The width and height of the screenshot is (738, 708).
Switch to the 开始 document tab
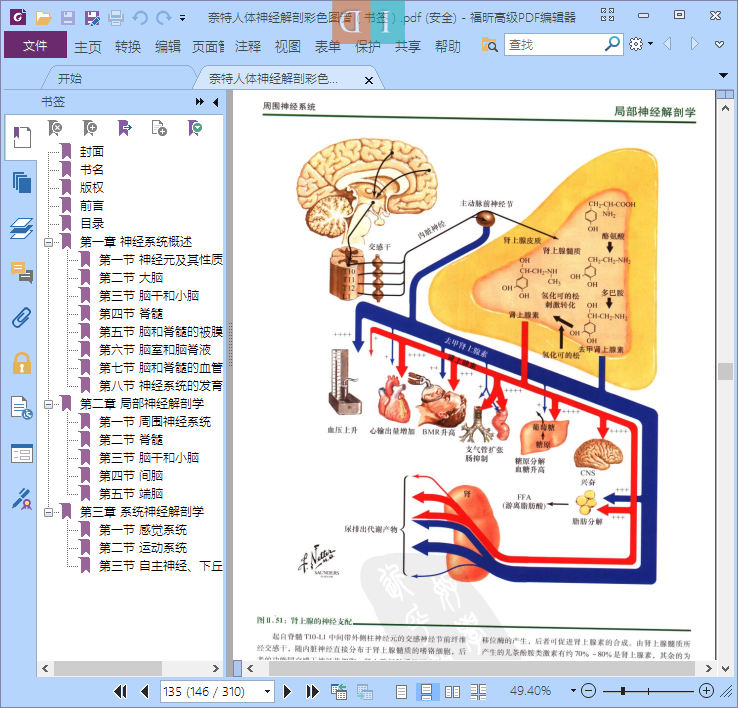coord(70,78)
